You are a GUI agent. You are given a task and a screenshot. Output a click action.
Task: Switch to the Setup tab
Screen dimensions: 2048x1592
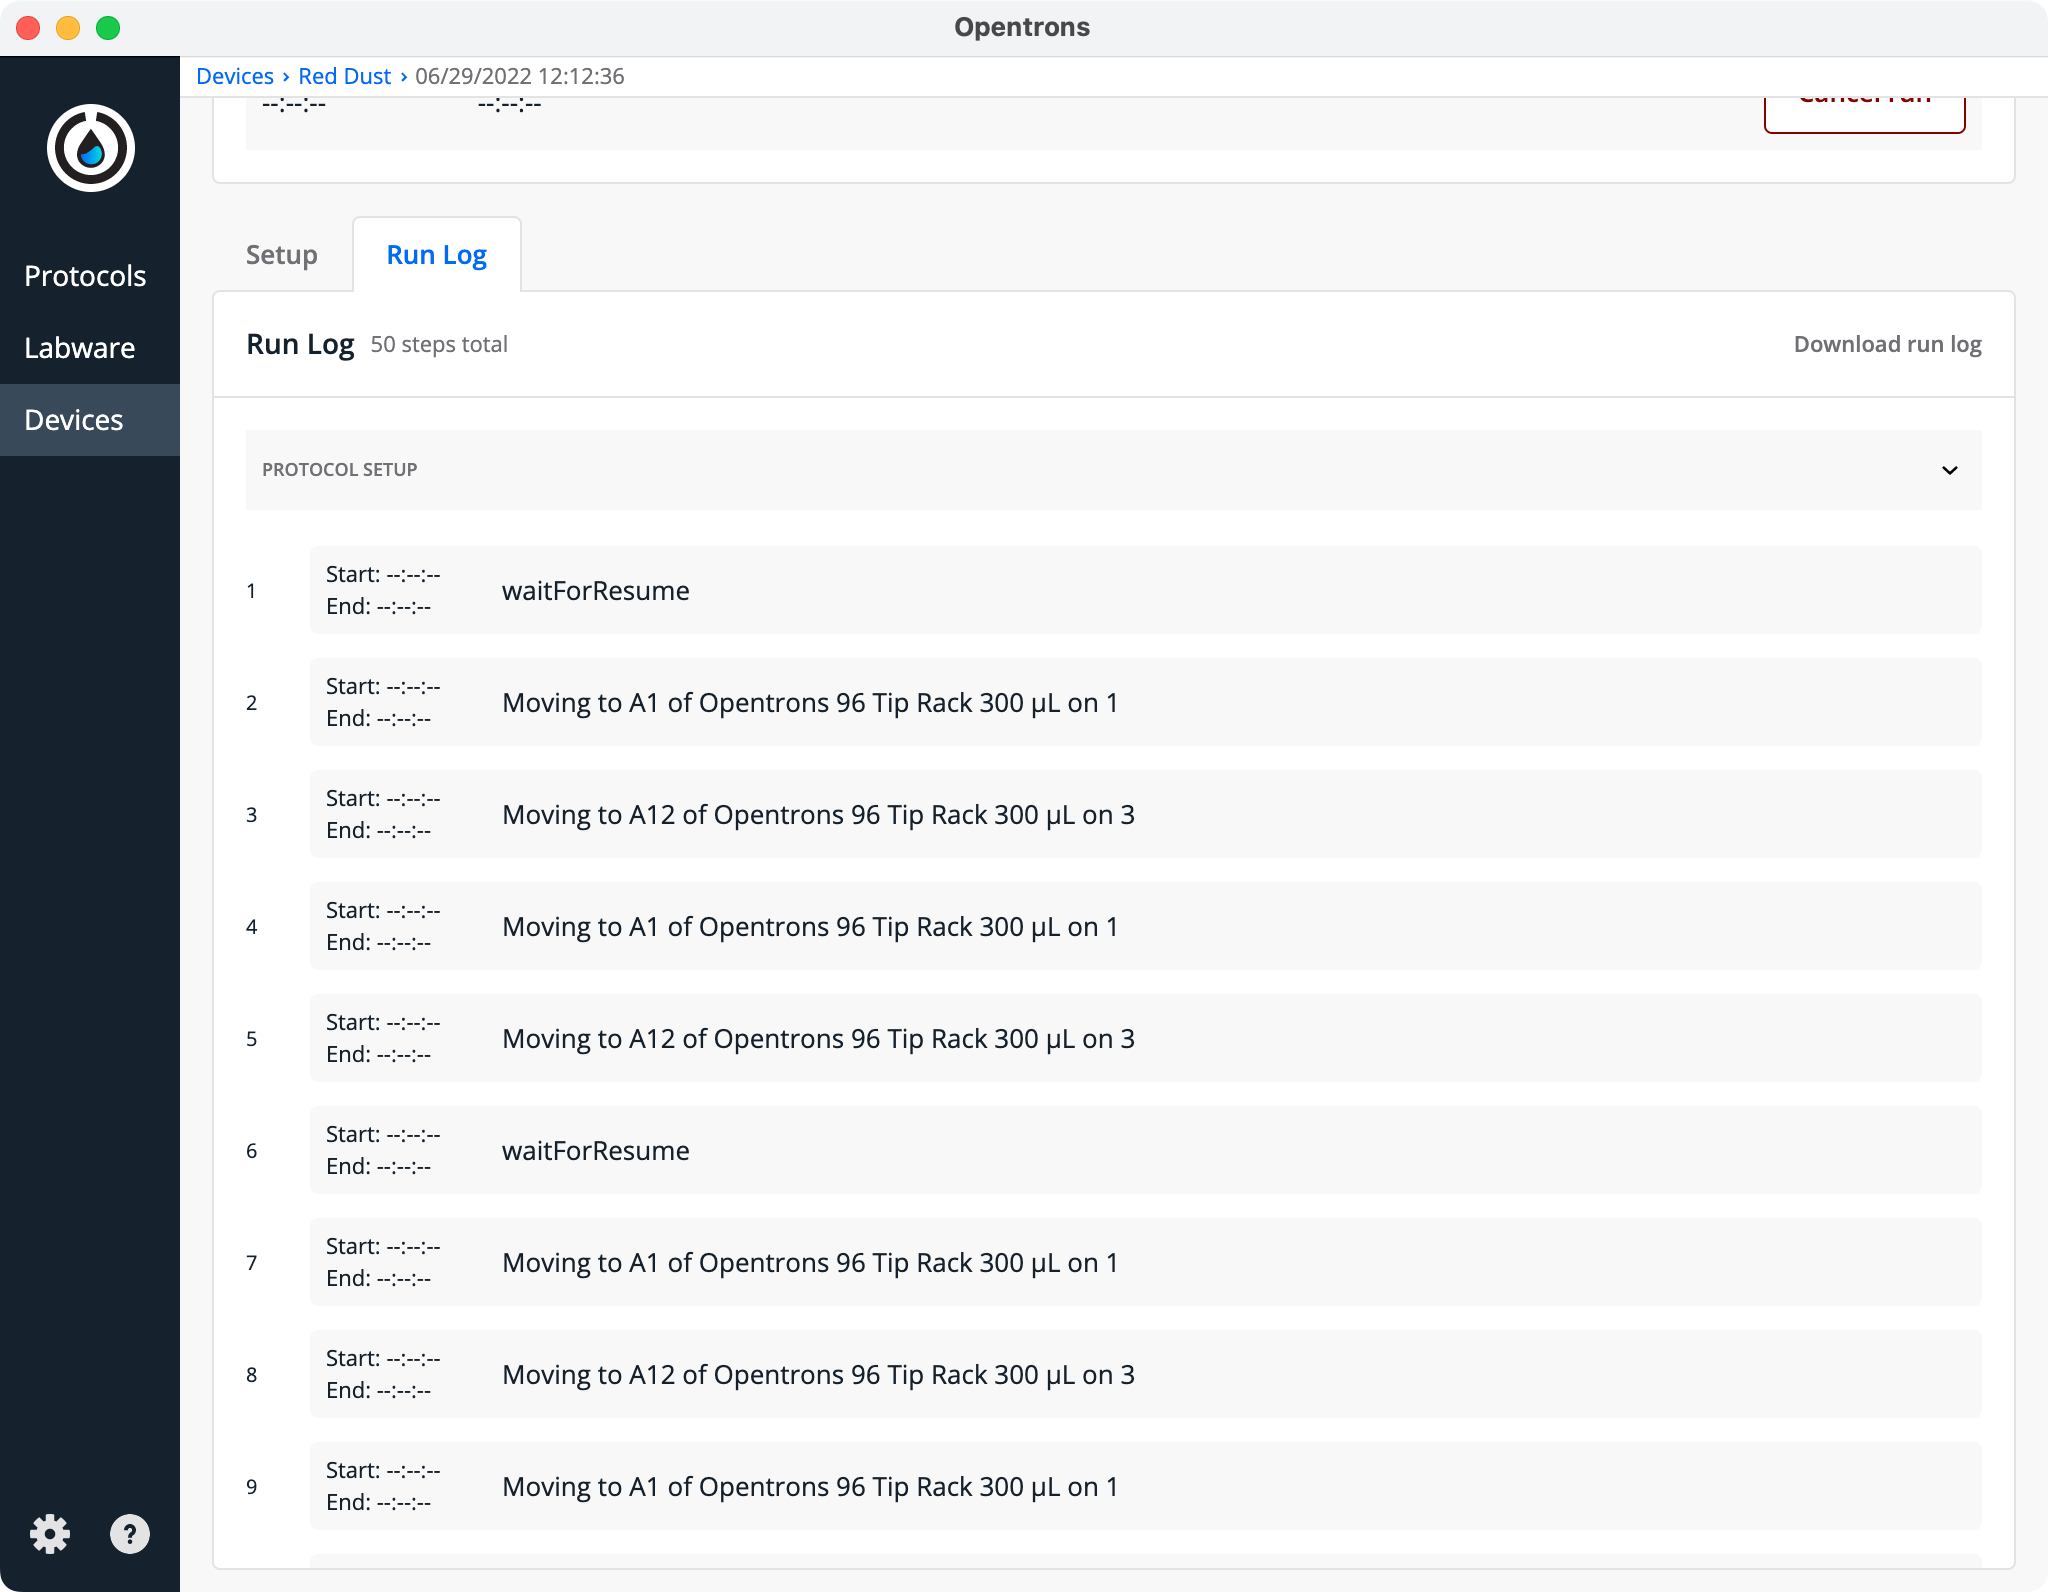[x=282, y=255]
